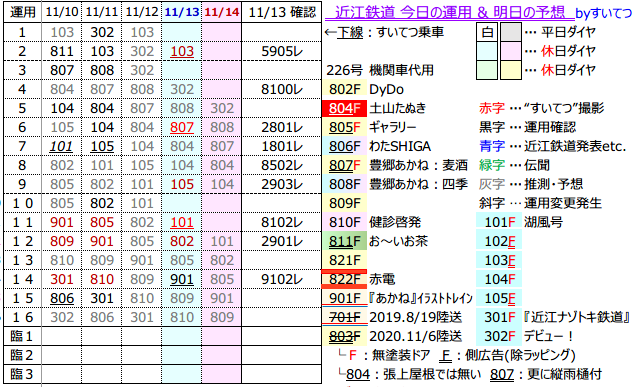Select the underlined 806 in row 15
This screenshot has height=387, width=636.
click(62, 298)
